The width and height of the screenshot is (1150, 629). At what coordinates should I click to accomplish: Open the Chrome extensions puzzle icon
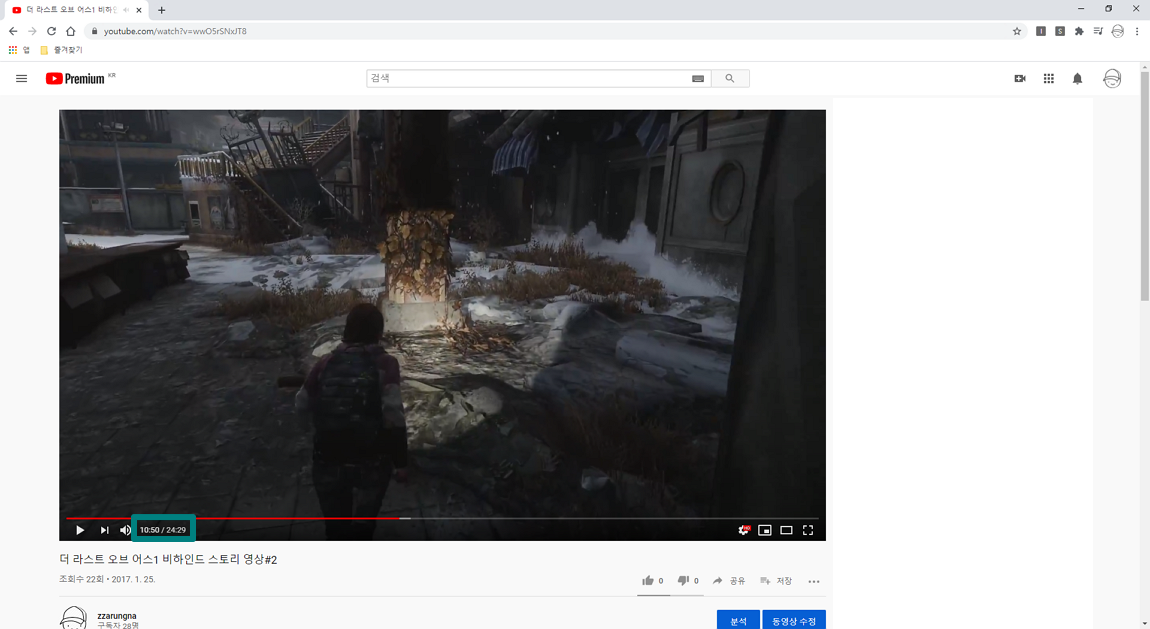[1079, 31]
